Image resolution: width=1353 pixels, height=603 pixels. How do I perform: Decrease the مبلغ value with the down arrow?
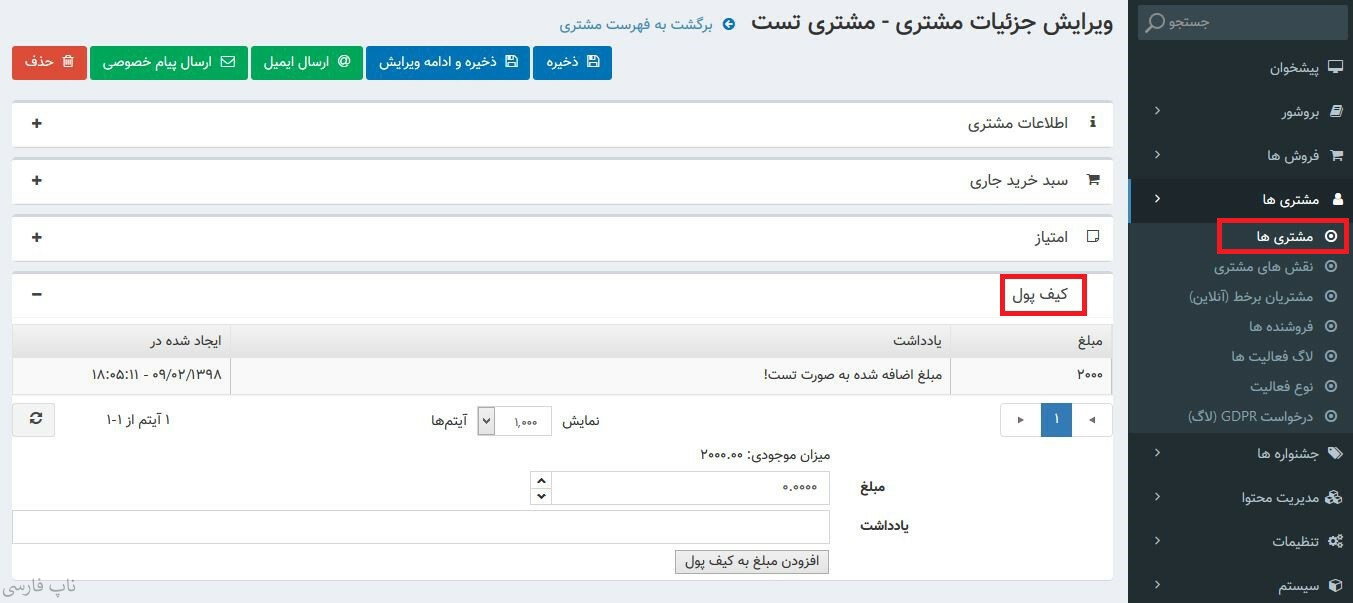coord(541,496)
